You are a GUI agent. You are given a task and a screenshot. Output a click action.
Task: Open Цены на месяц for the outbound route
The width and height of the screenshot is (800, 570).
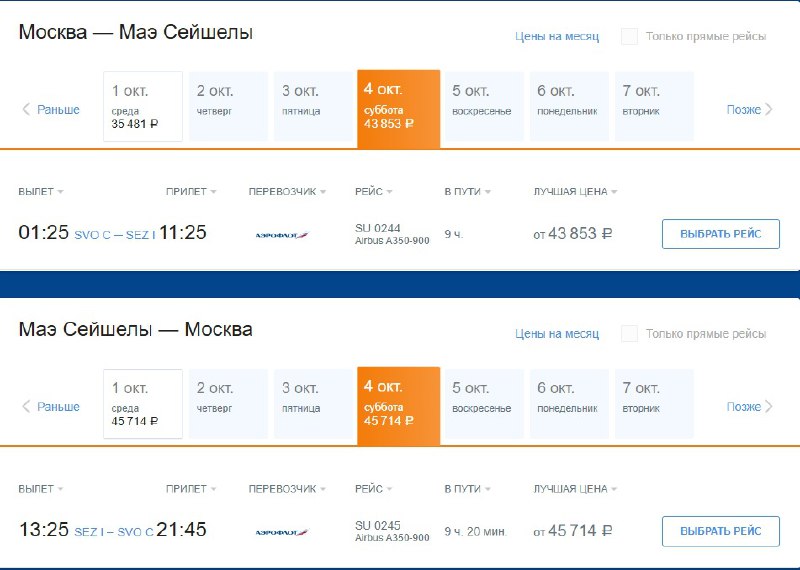click(x=557, y=36)
